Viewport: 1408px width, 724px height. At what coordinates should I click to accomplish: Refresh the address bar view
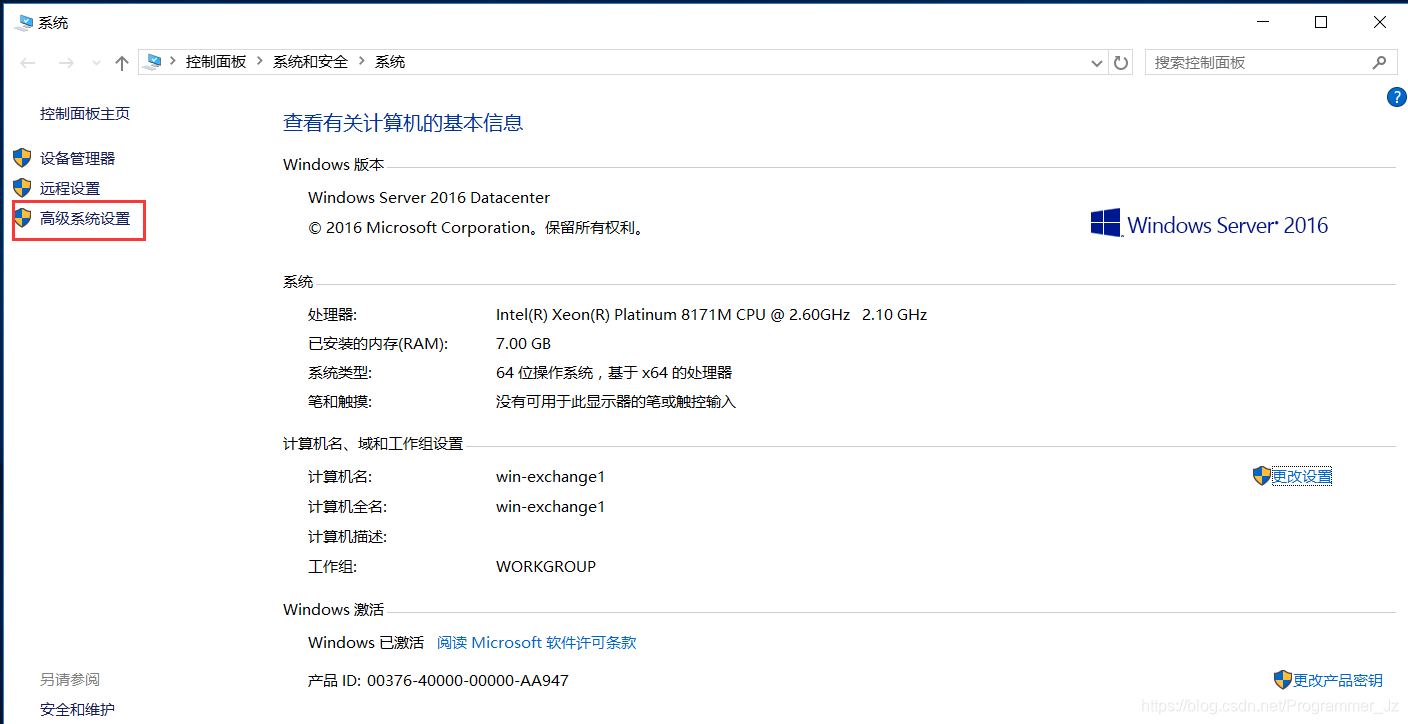tap(1121, 62)
